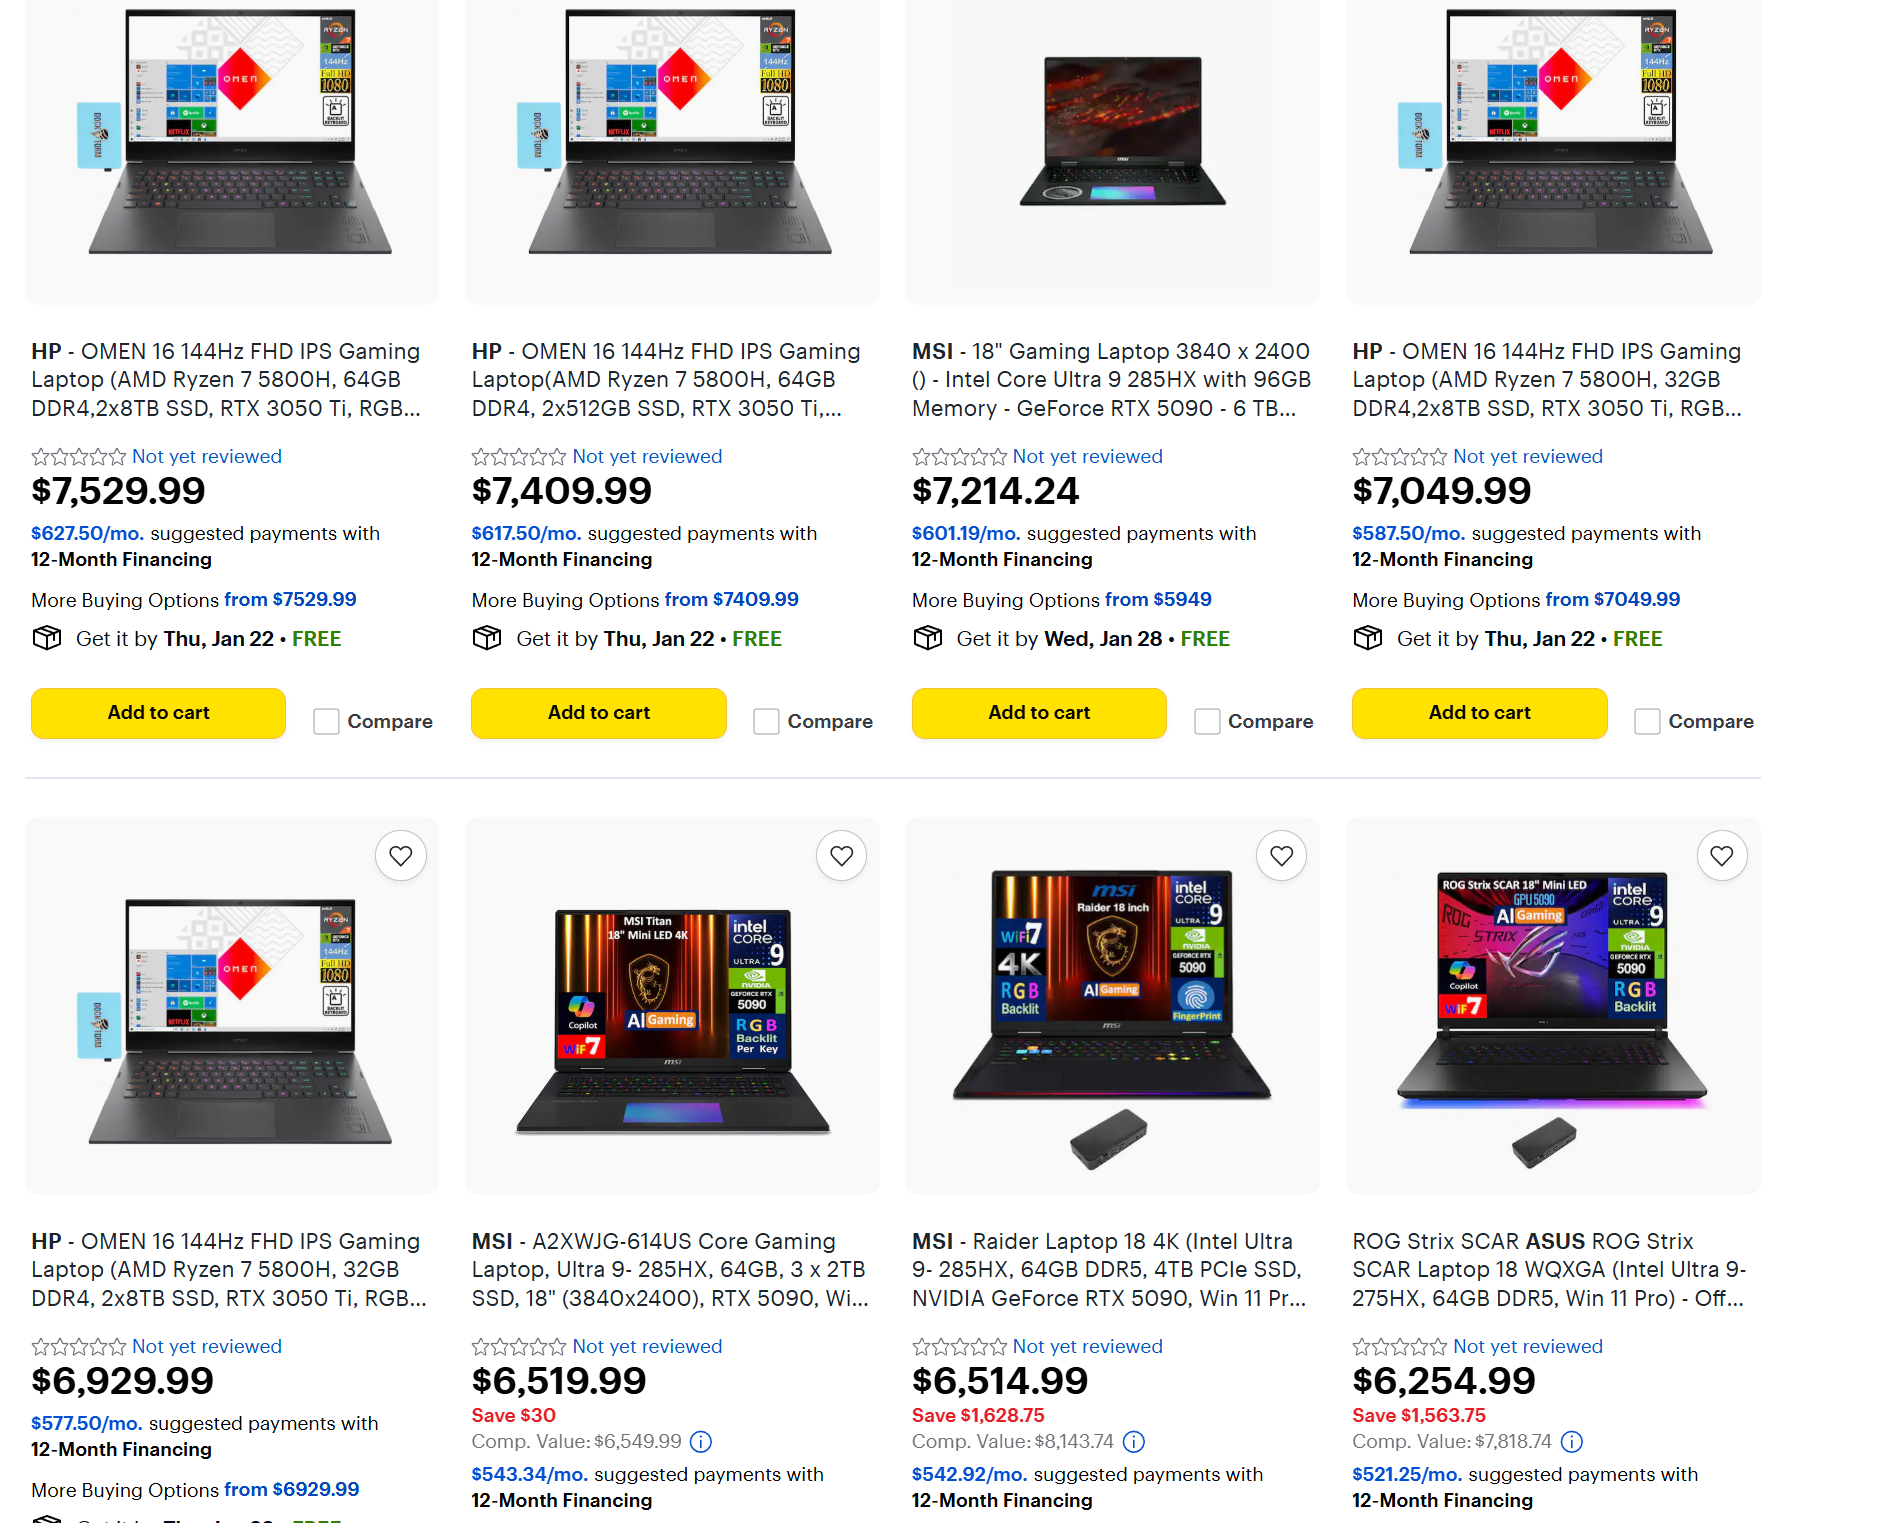Open Comp. Value info icon for the $7,818.74 value
Screen dimensions: 1904x1523
click(x=1572, y=1442)
